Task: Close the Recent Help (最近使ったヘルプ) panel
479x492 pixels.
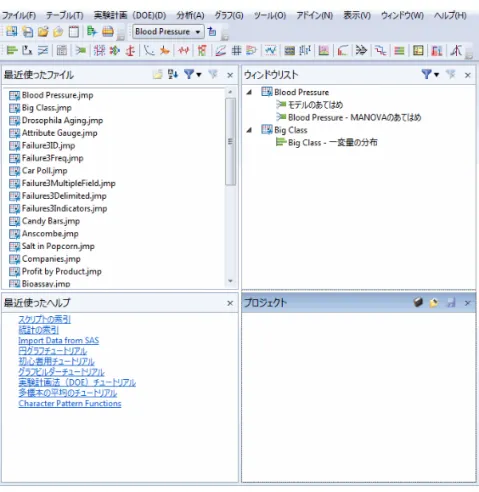Action: pyautogui.click(x=230, y=303)
